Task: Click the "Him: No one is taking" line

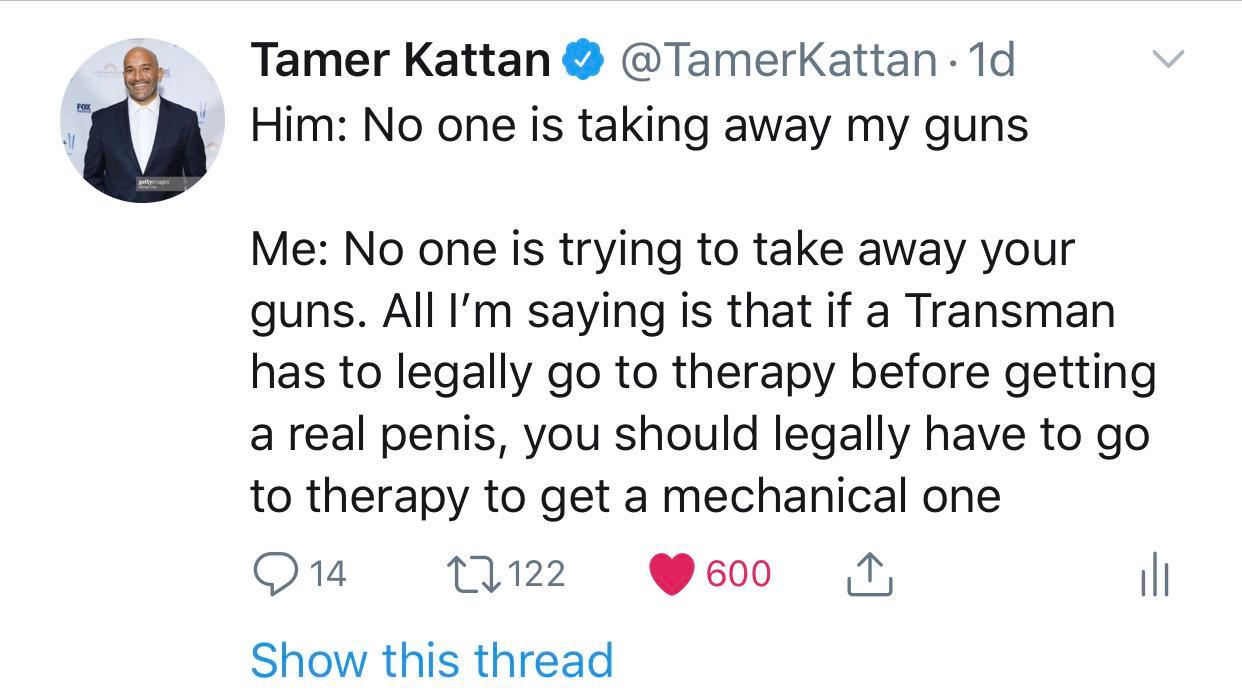Action: 638,126
